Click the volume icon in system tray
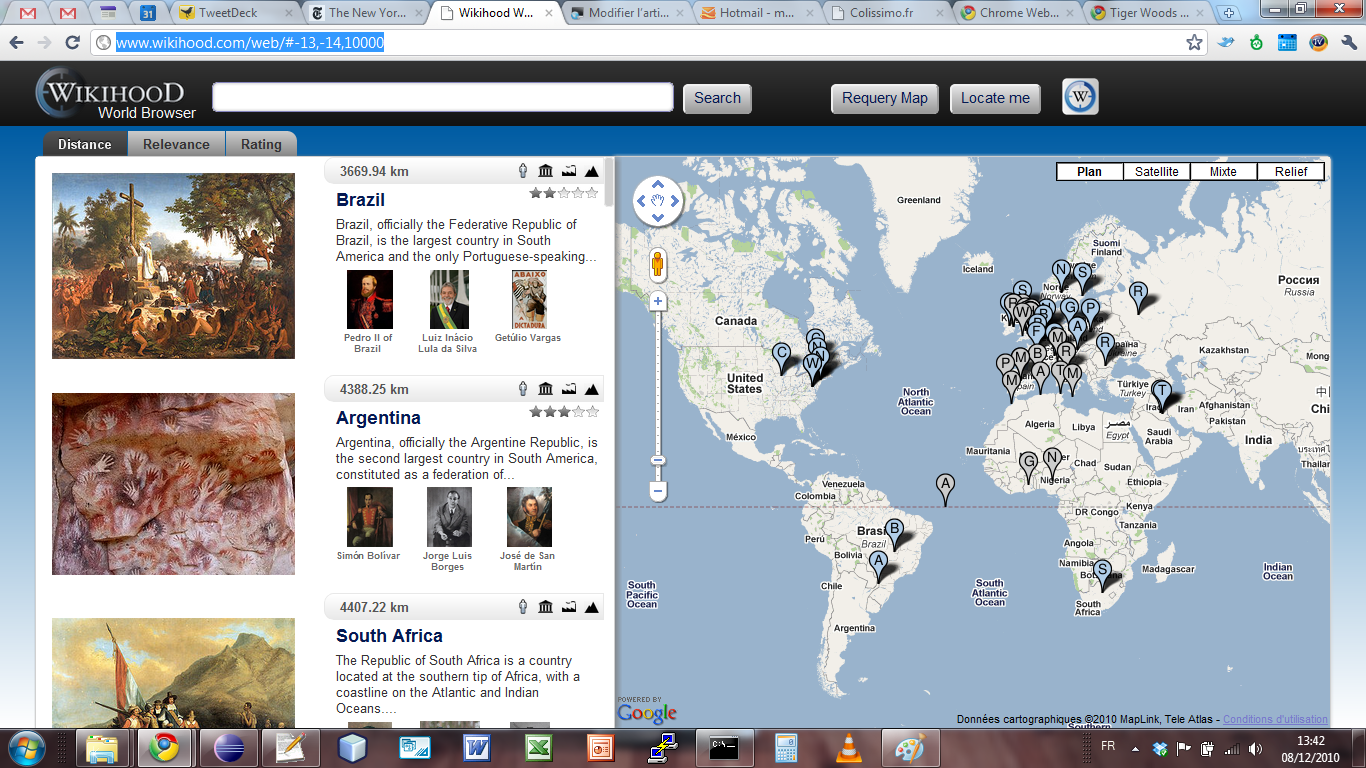The image size is (1366, 768). (1254, 749)
